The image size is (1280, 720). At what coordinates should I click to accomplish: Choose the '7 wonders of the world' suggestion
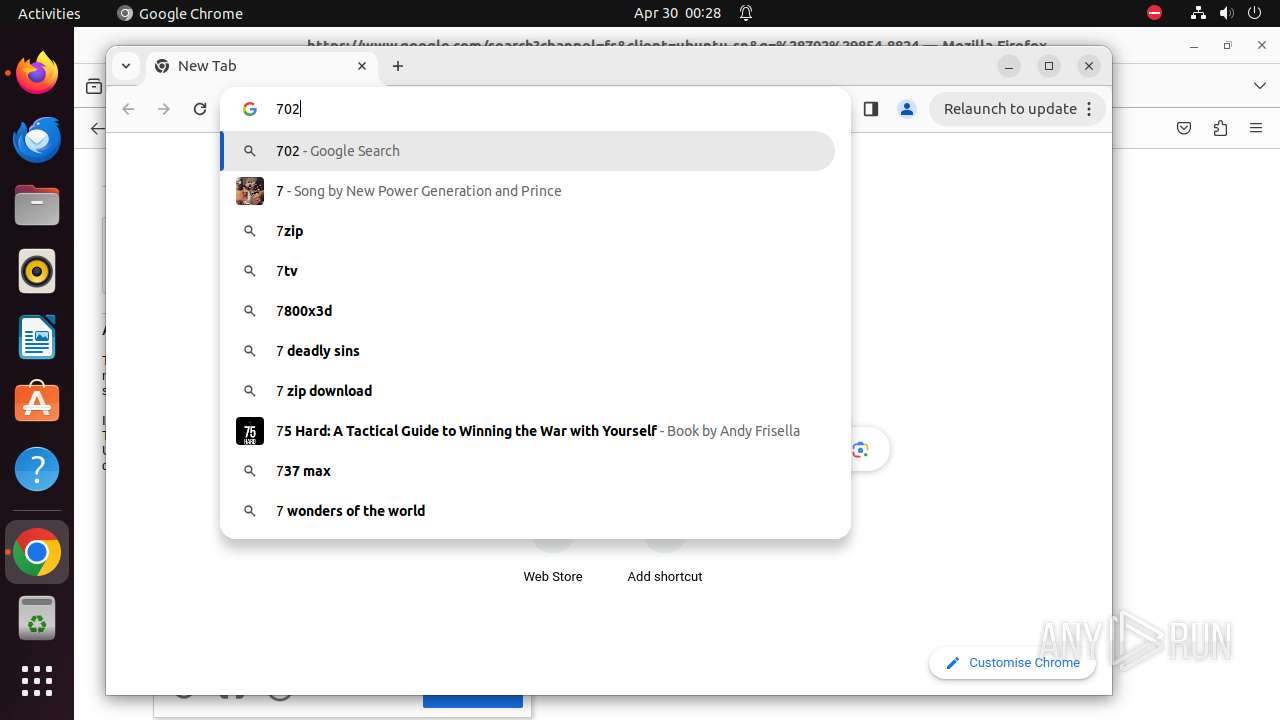tap(528, 511)
